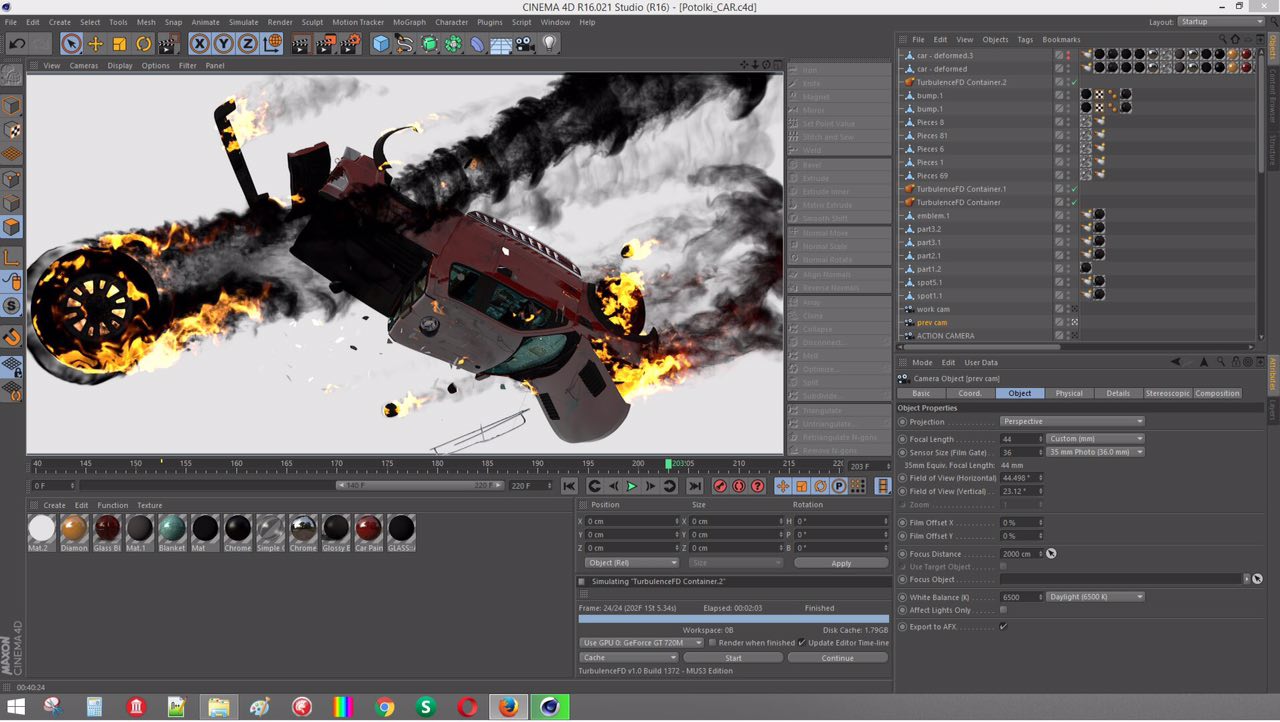Activate the Move tool in top toolbar
This screenshot has height=722, width=1280.
click(96, 43)
